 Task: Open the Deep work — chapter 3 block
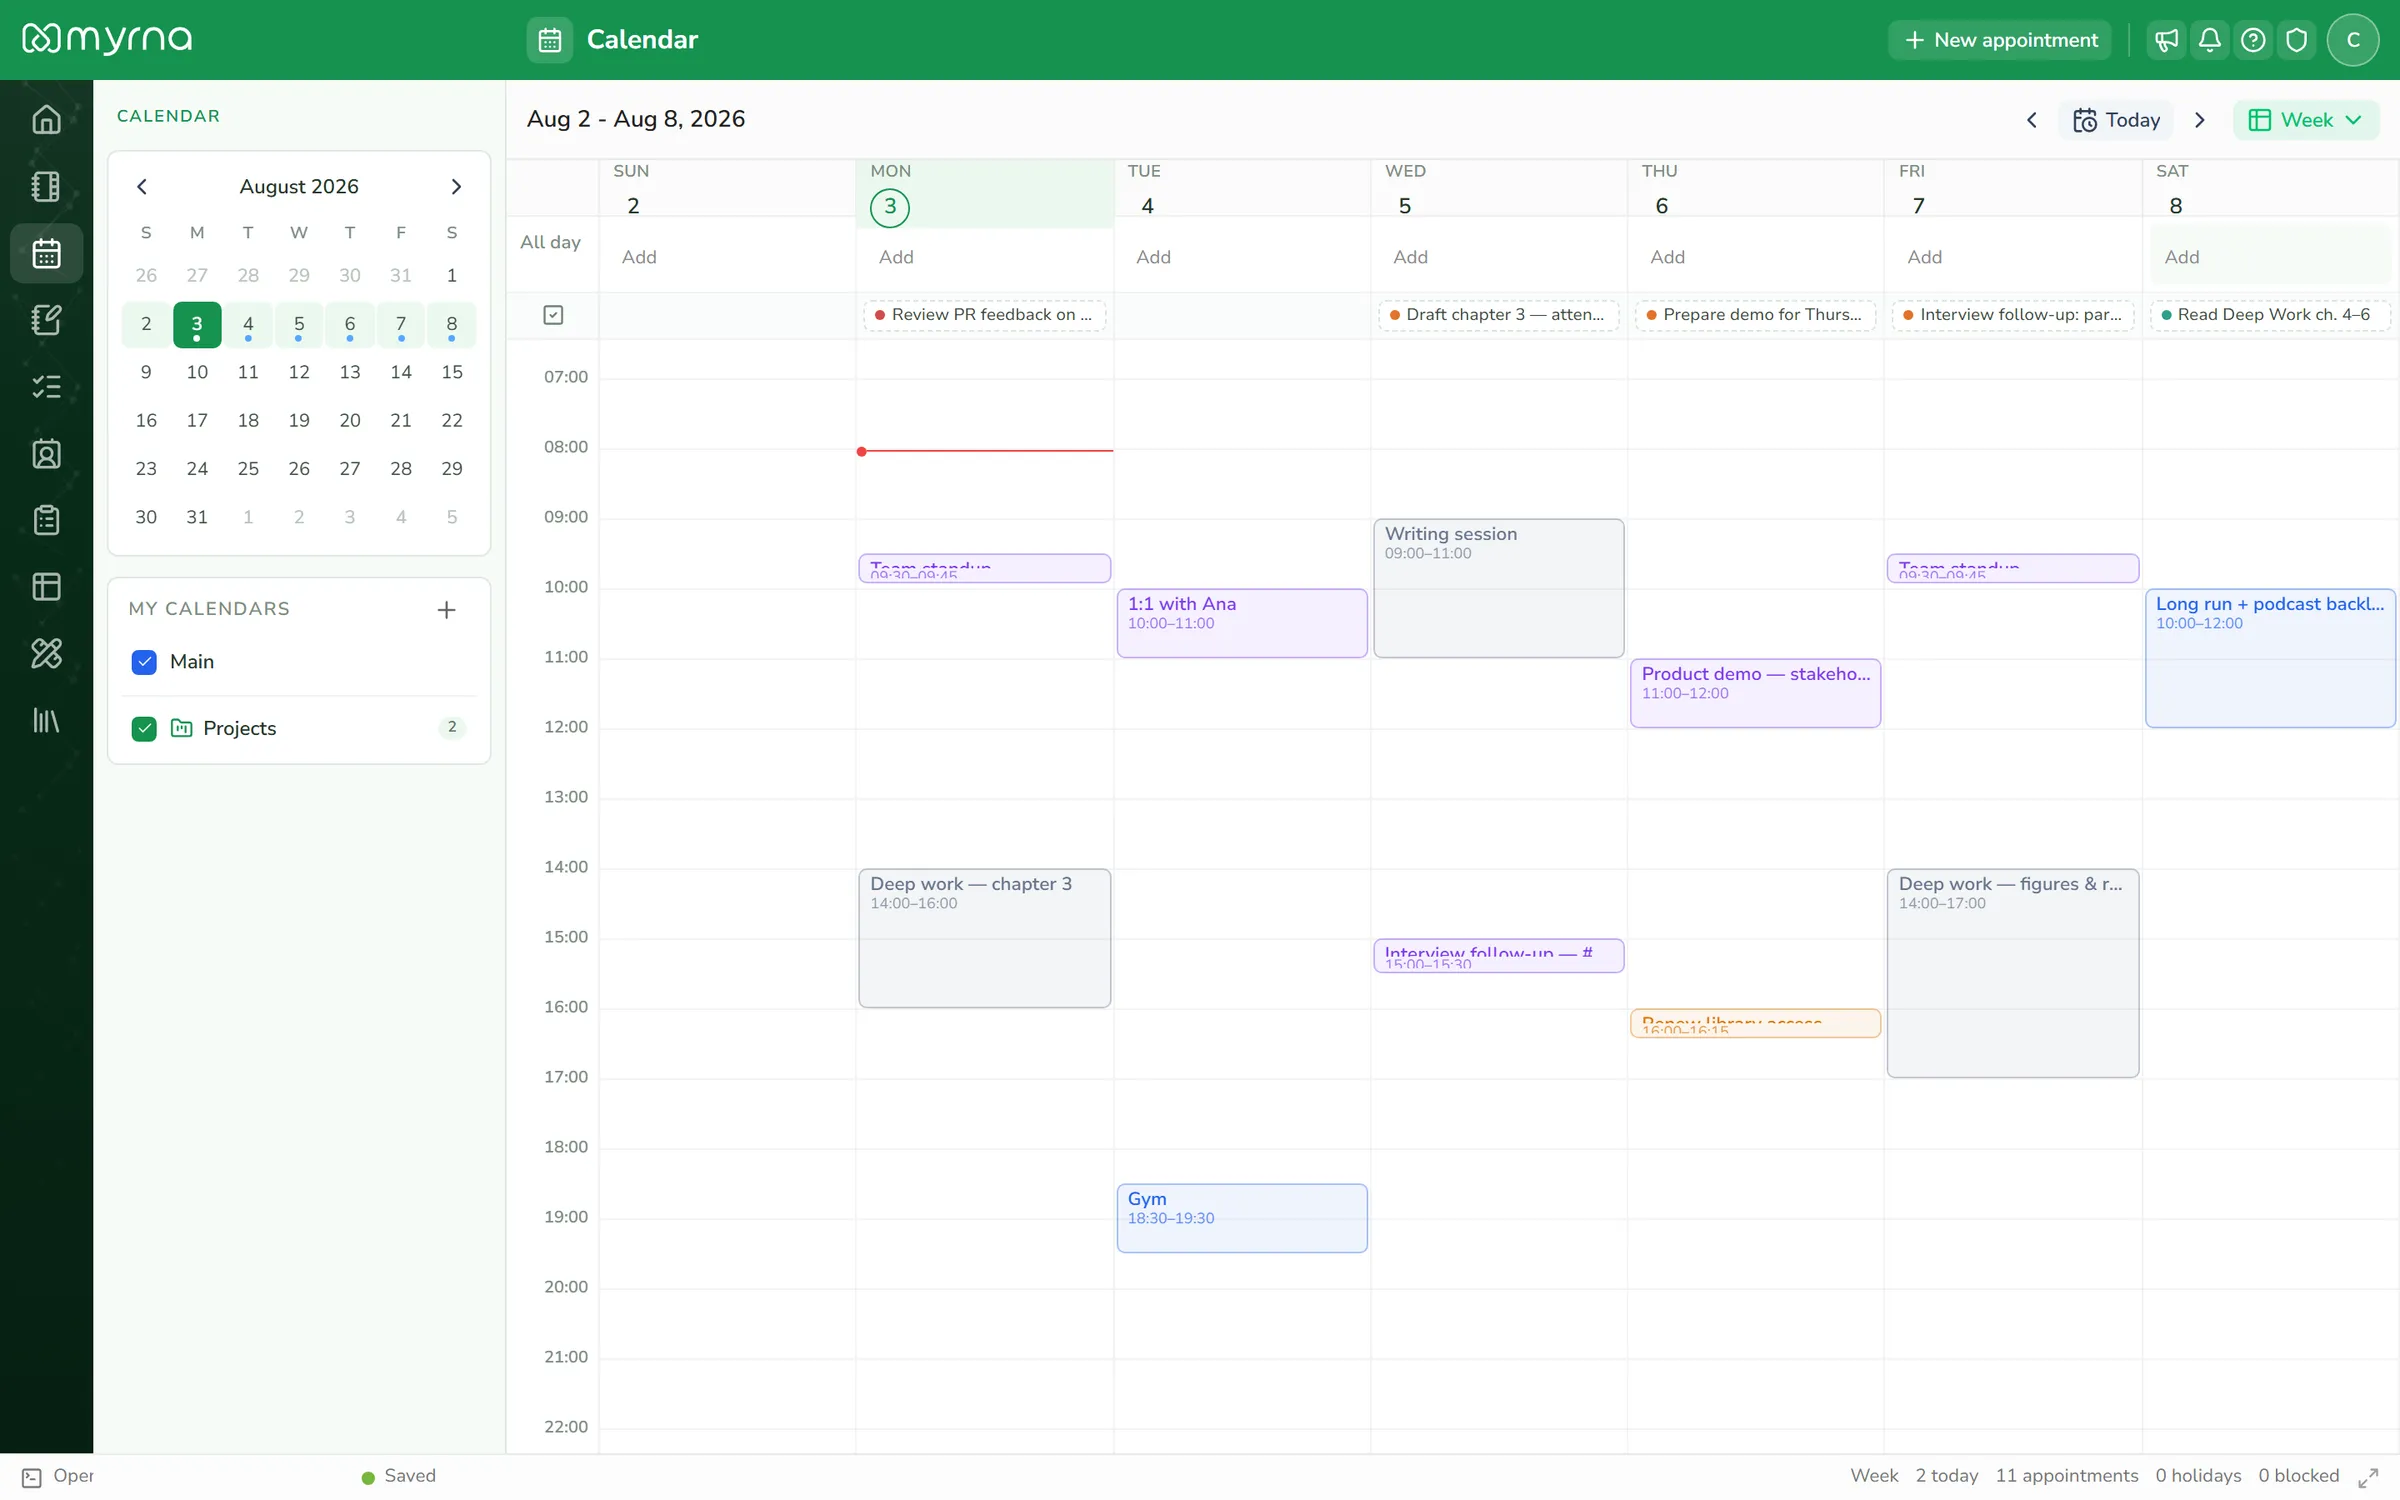984,938
